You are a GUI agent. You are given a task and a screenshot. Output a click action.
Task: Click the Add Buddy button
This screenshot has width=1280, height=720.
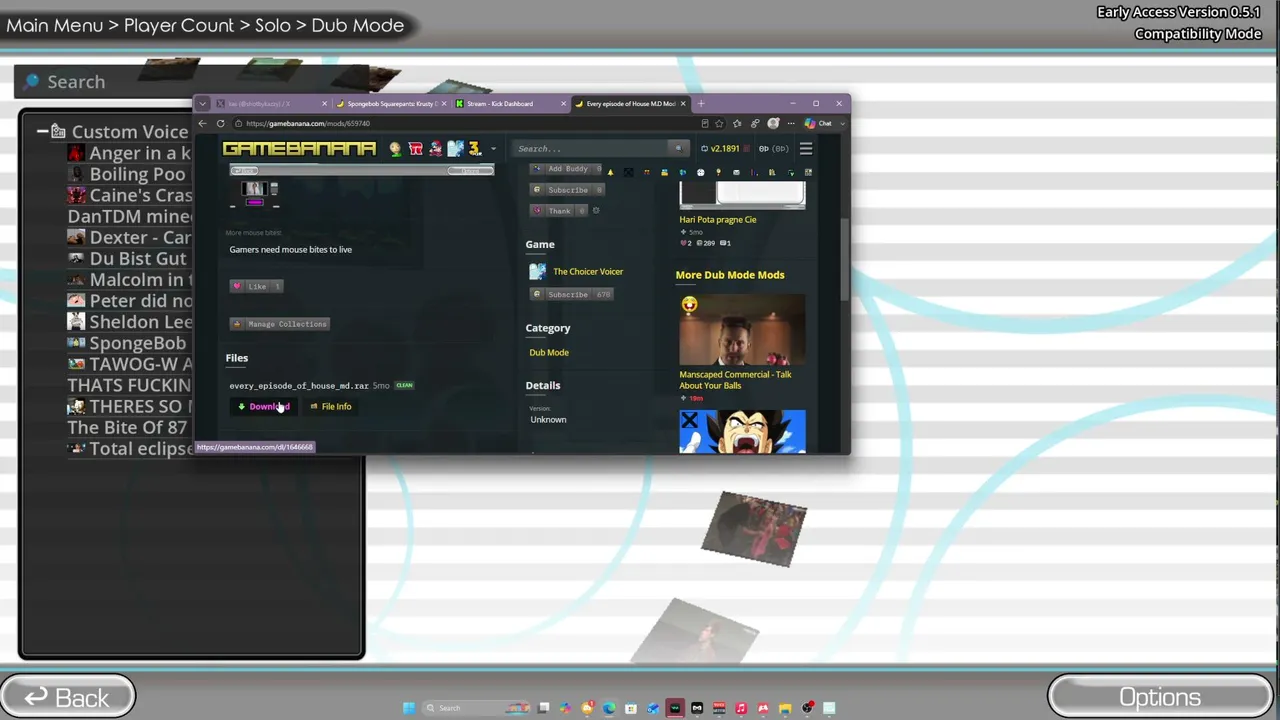point(567,169)
